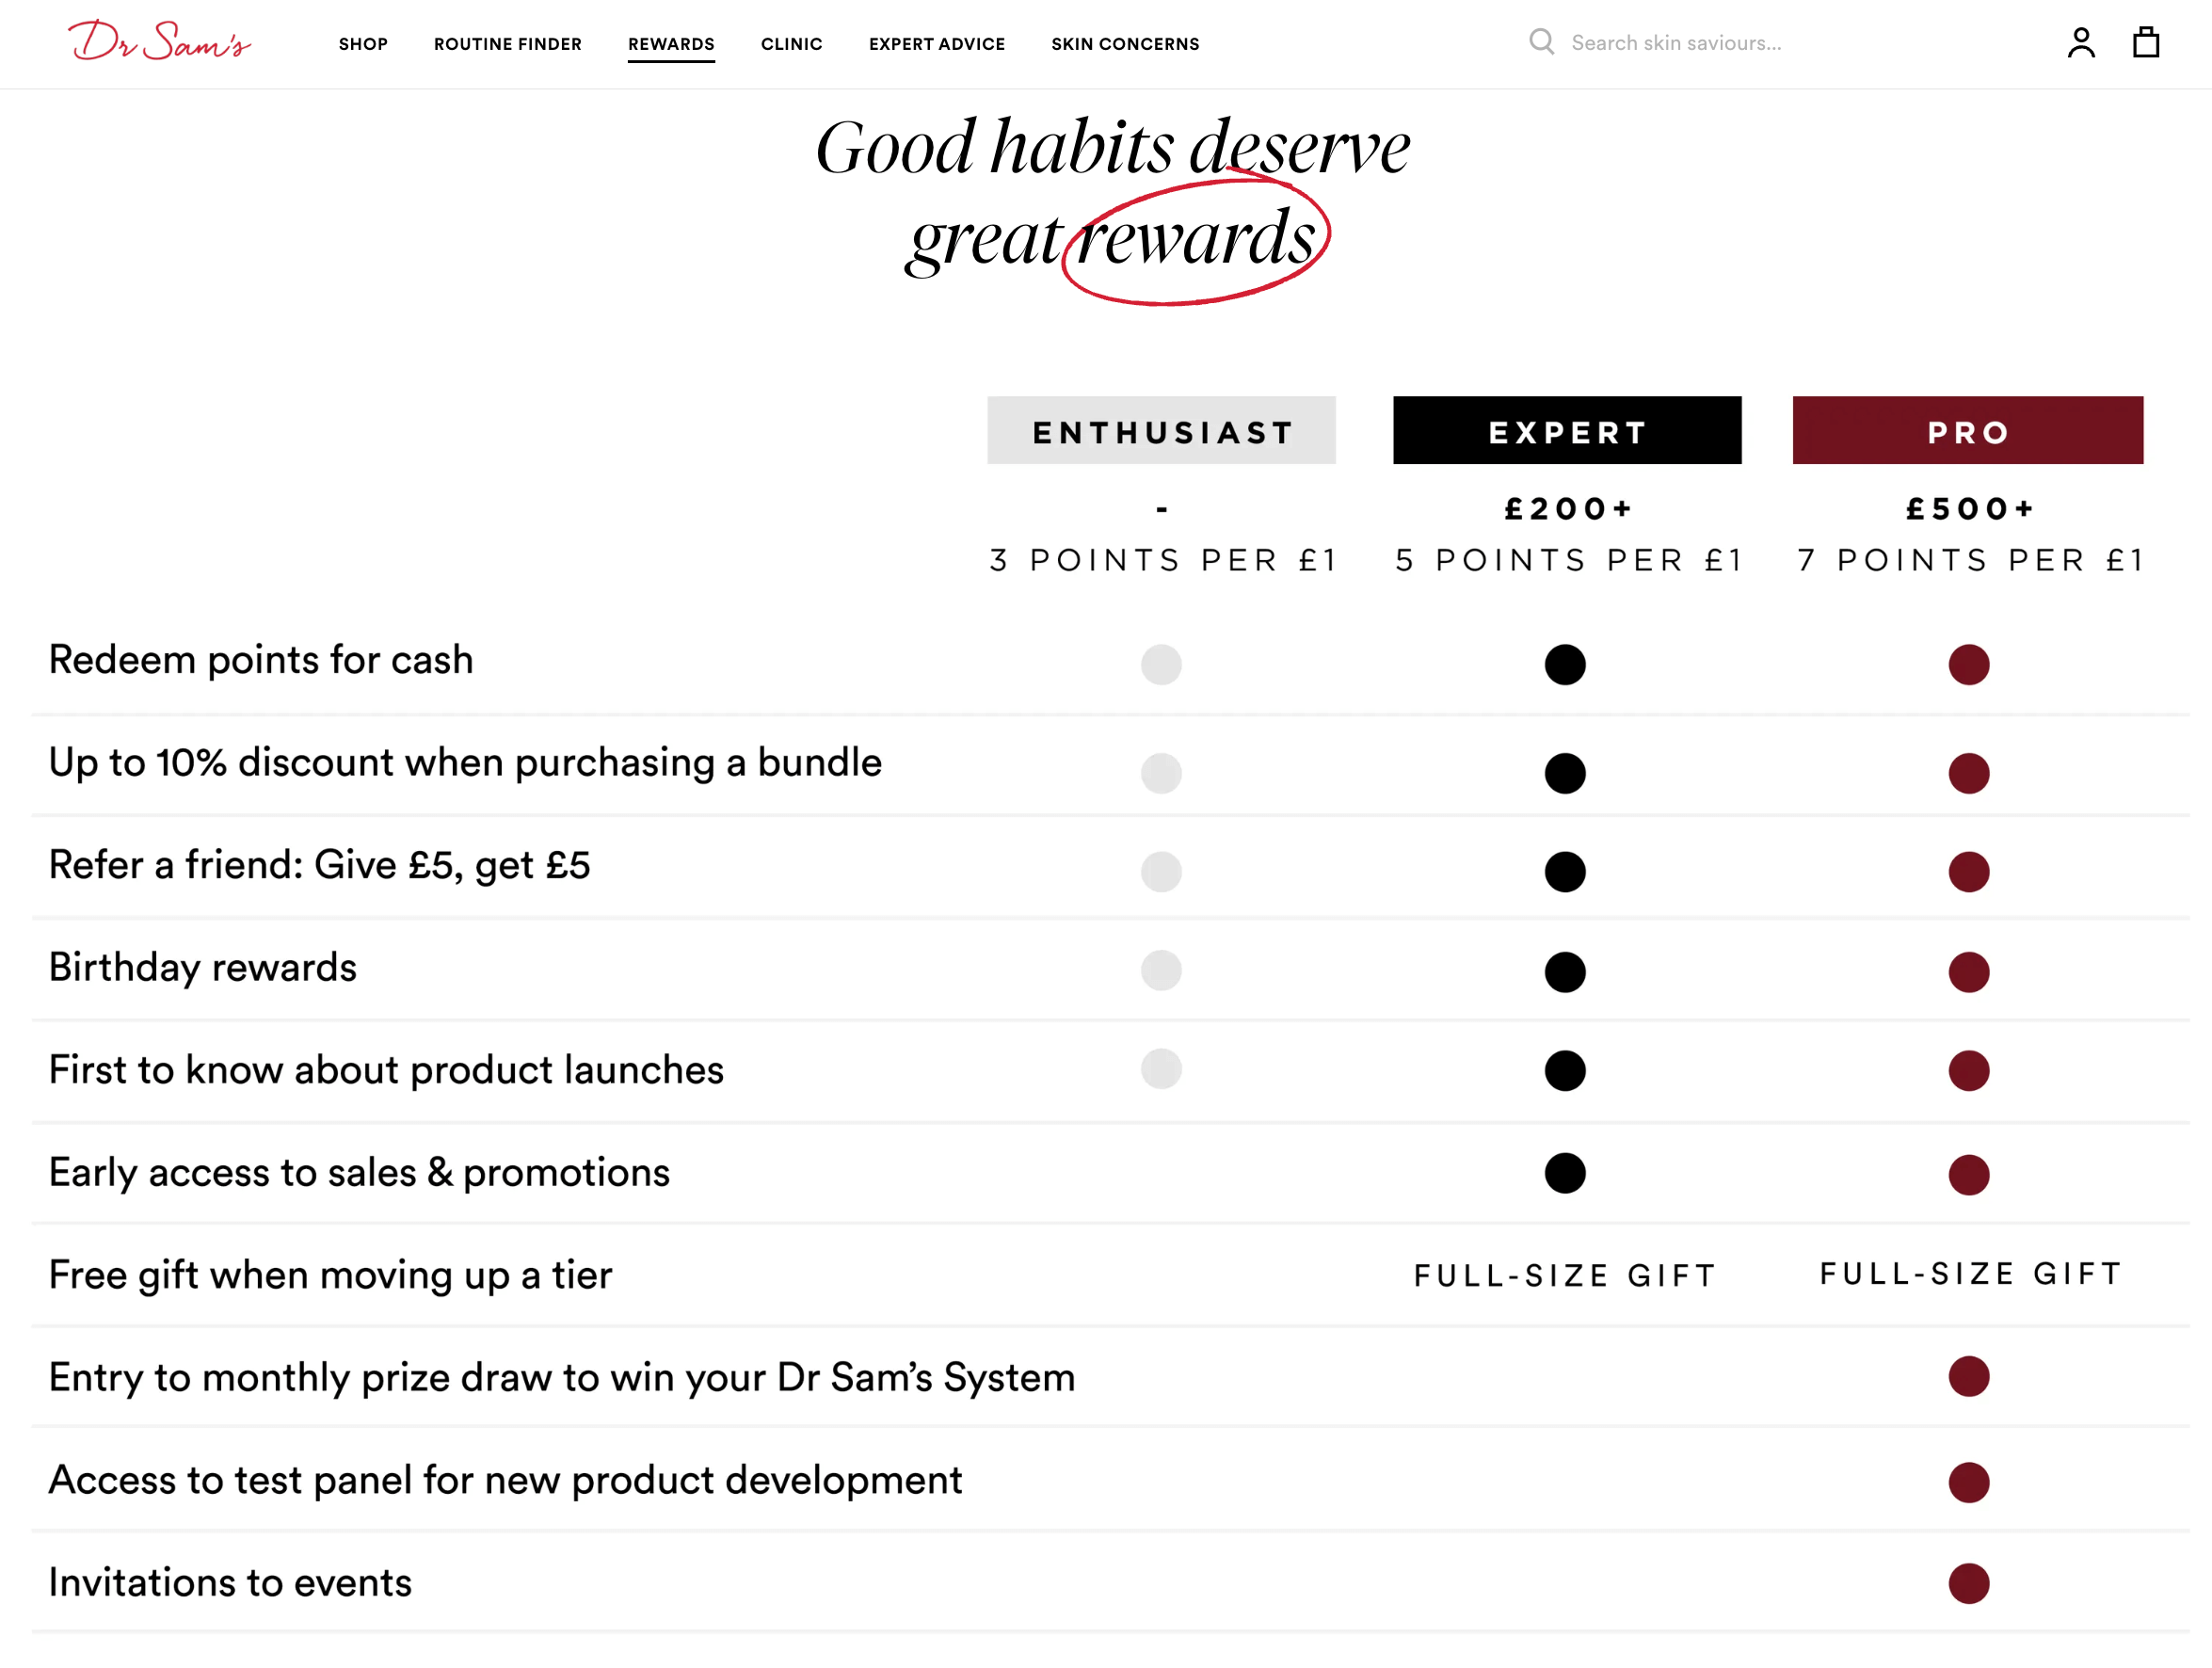Select the PRO tier tab
The width and height of the screenshot is (2212, 1668).
pyautogui.click(x=1965, y=429)
